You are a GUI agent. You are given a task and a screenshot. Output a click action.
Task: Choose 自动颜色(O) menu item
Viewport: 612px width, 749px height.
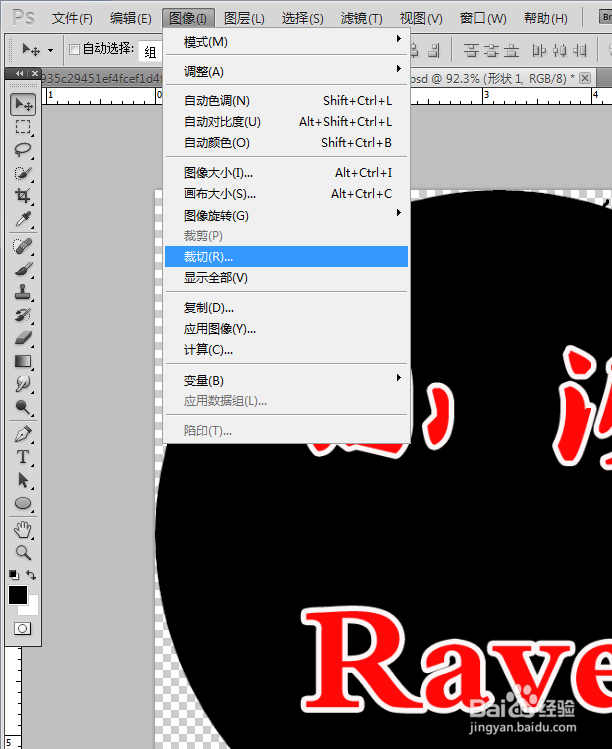pyautogui.click(x=286, y=143)
